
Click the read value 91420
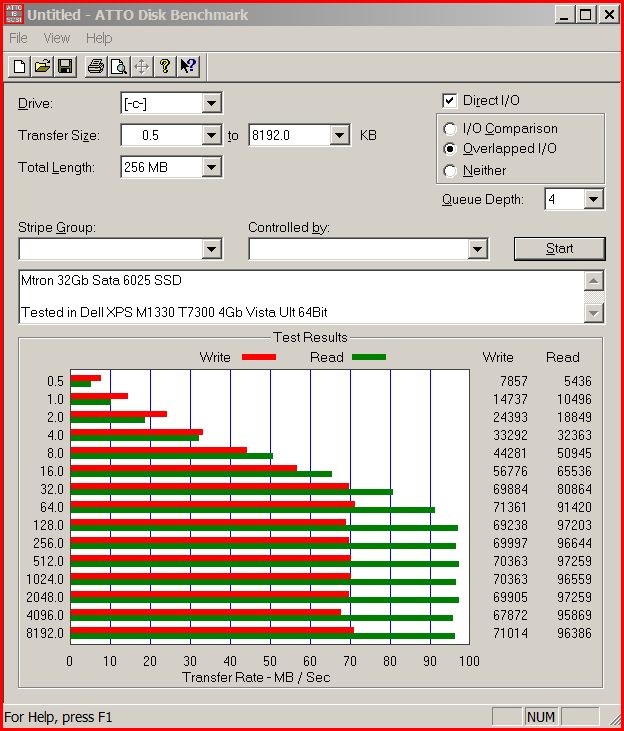pos(574,507)
